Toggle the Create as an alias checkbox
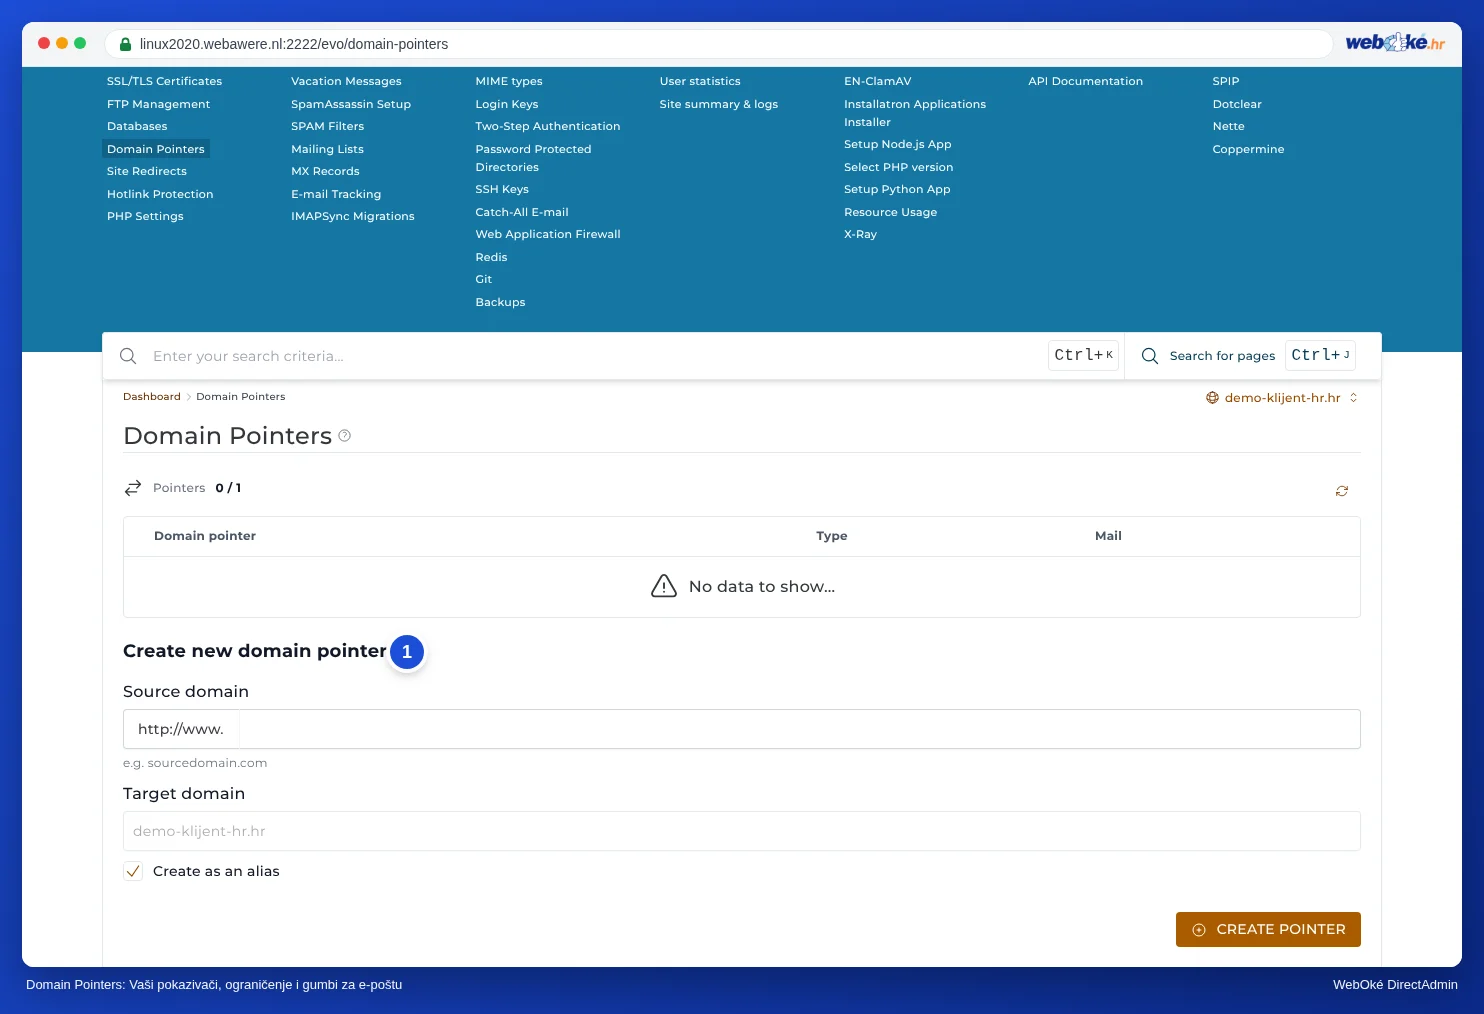The image size is (1484, 1014). (133, 871)
